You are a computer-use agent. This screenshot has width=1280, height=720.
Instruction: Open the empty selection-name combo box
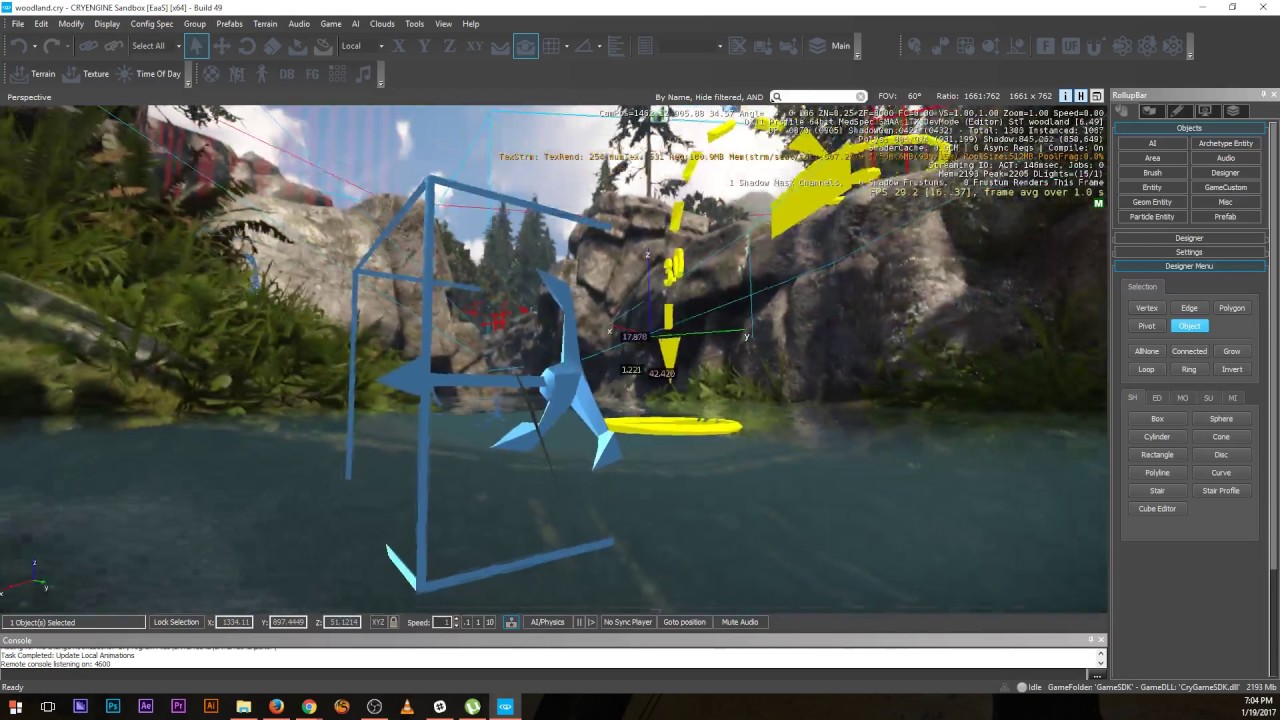tap(691, 46)
